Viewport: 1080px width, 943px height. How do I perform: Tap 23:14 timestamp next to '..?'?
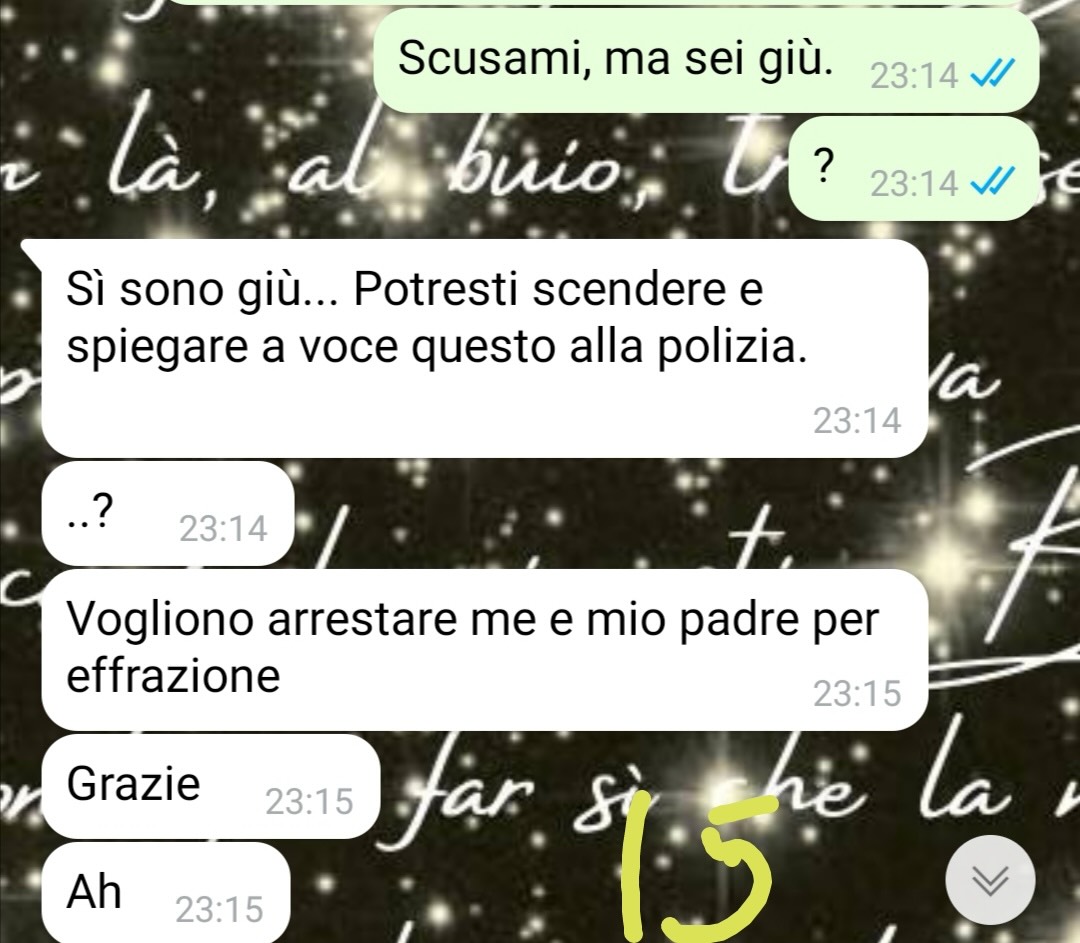pos(223,528)
